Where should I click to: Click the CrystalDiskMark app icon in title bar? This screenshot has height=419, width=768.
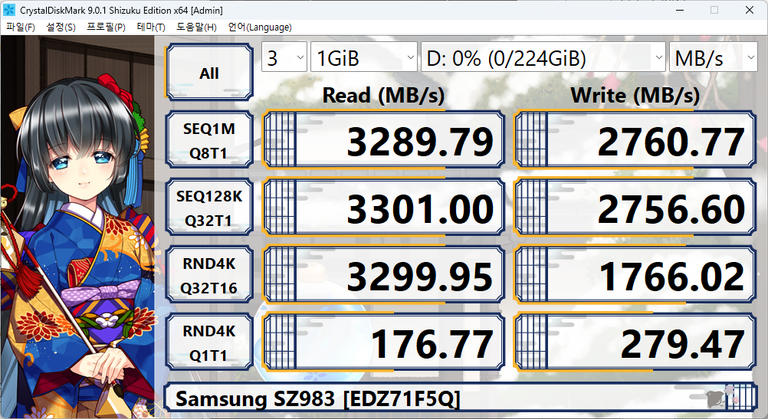click(10, 9)
